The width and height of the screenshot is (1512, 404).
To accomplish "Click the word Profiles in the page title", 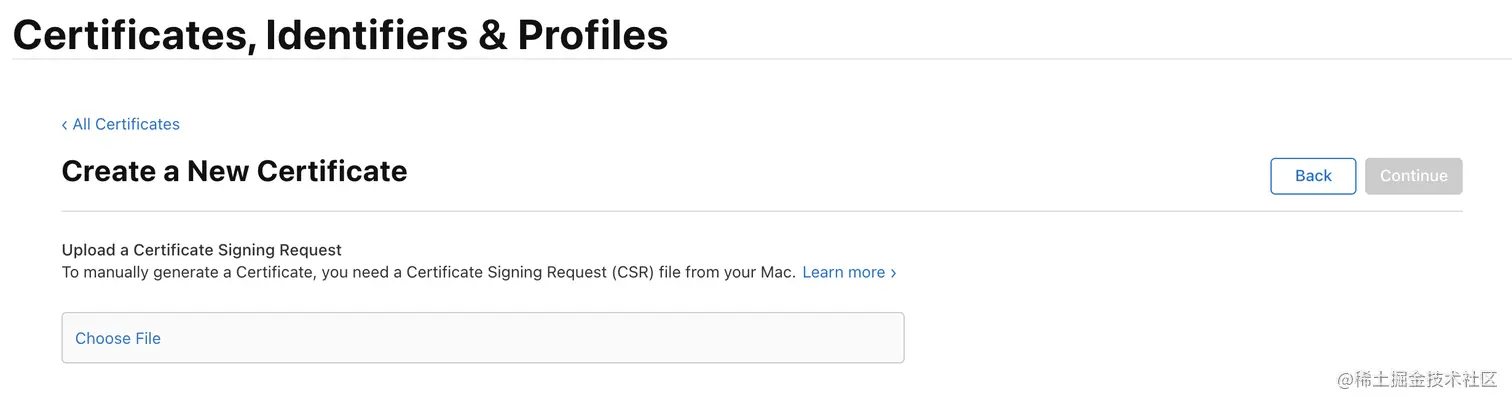I will pyautogui.click(x=593, y=36).
